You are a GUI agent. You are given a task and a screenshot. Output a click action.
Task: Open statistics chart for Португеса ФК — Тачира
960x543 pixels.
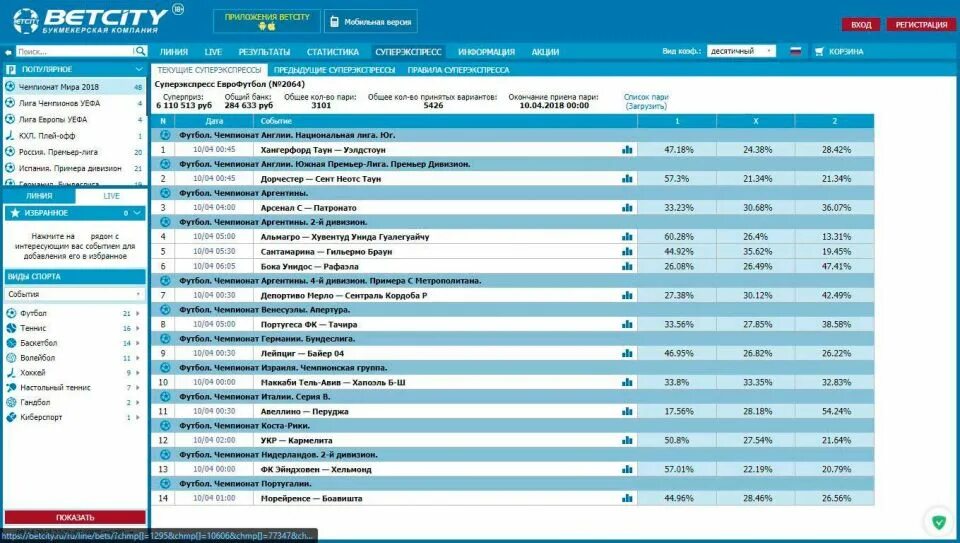[627, 324]
